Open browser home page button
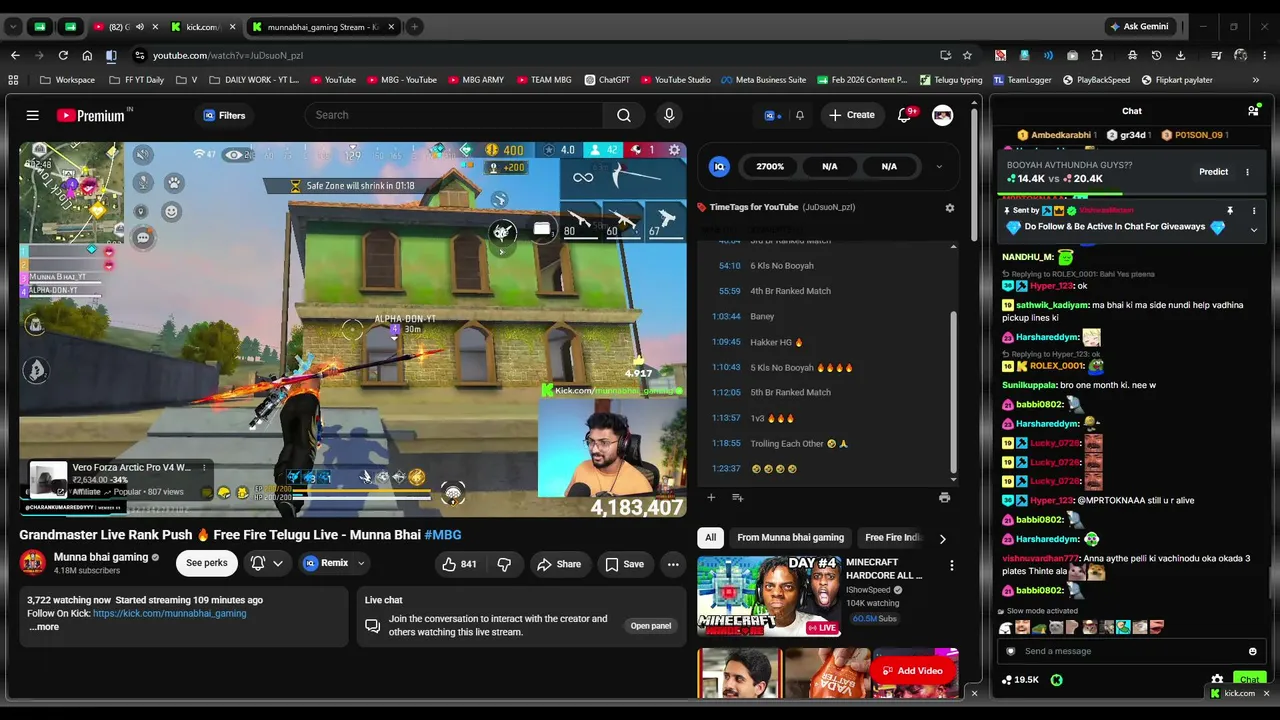Image resolution: width=1280 pixels, height=720 pixels. pyautogui.click(x=87, y=55)
